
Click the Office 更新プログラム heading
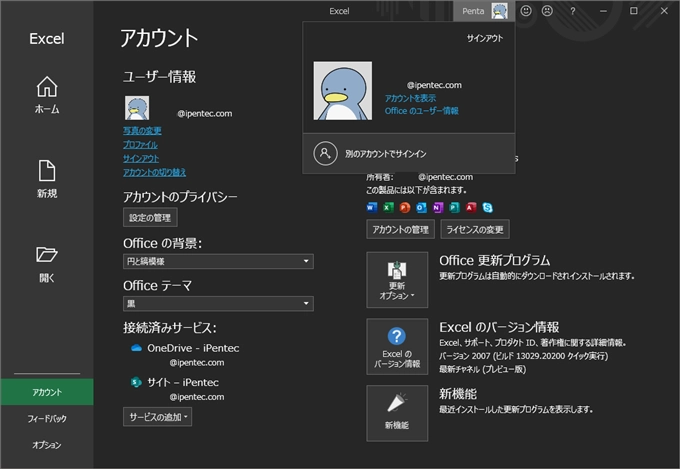494,260
